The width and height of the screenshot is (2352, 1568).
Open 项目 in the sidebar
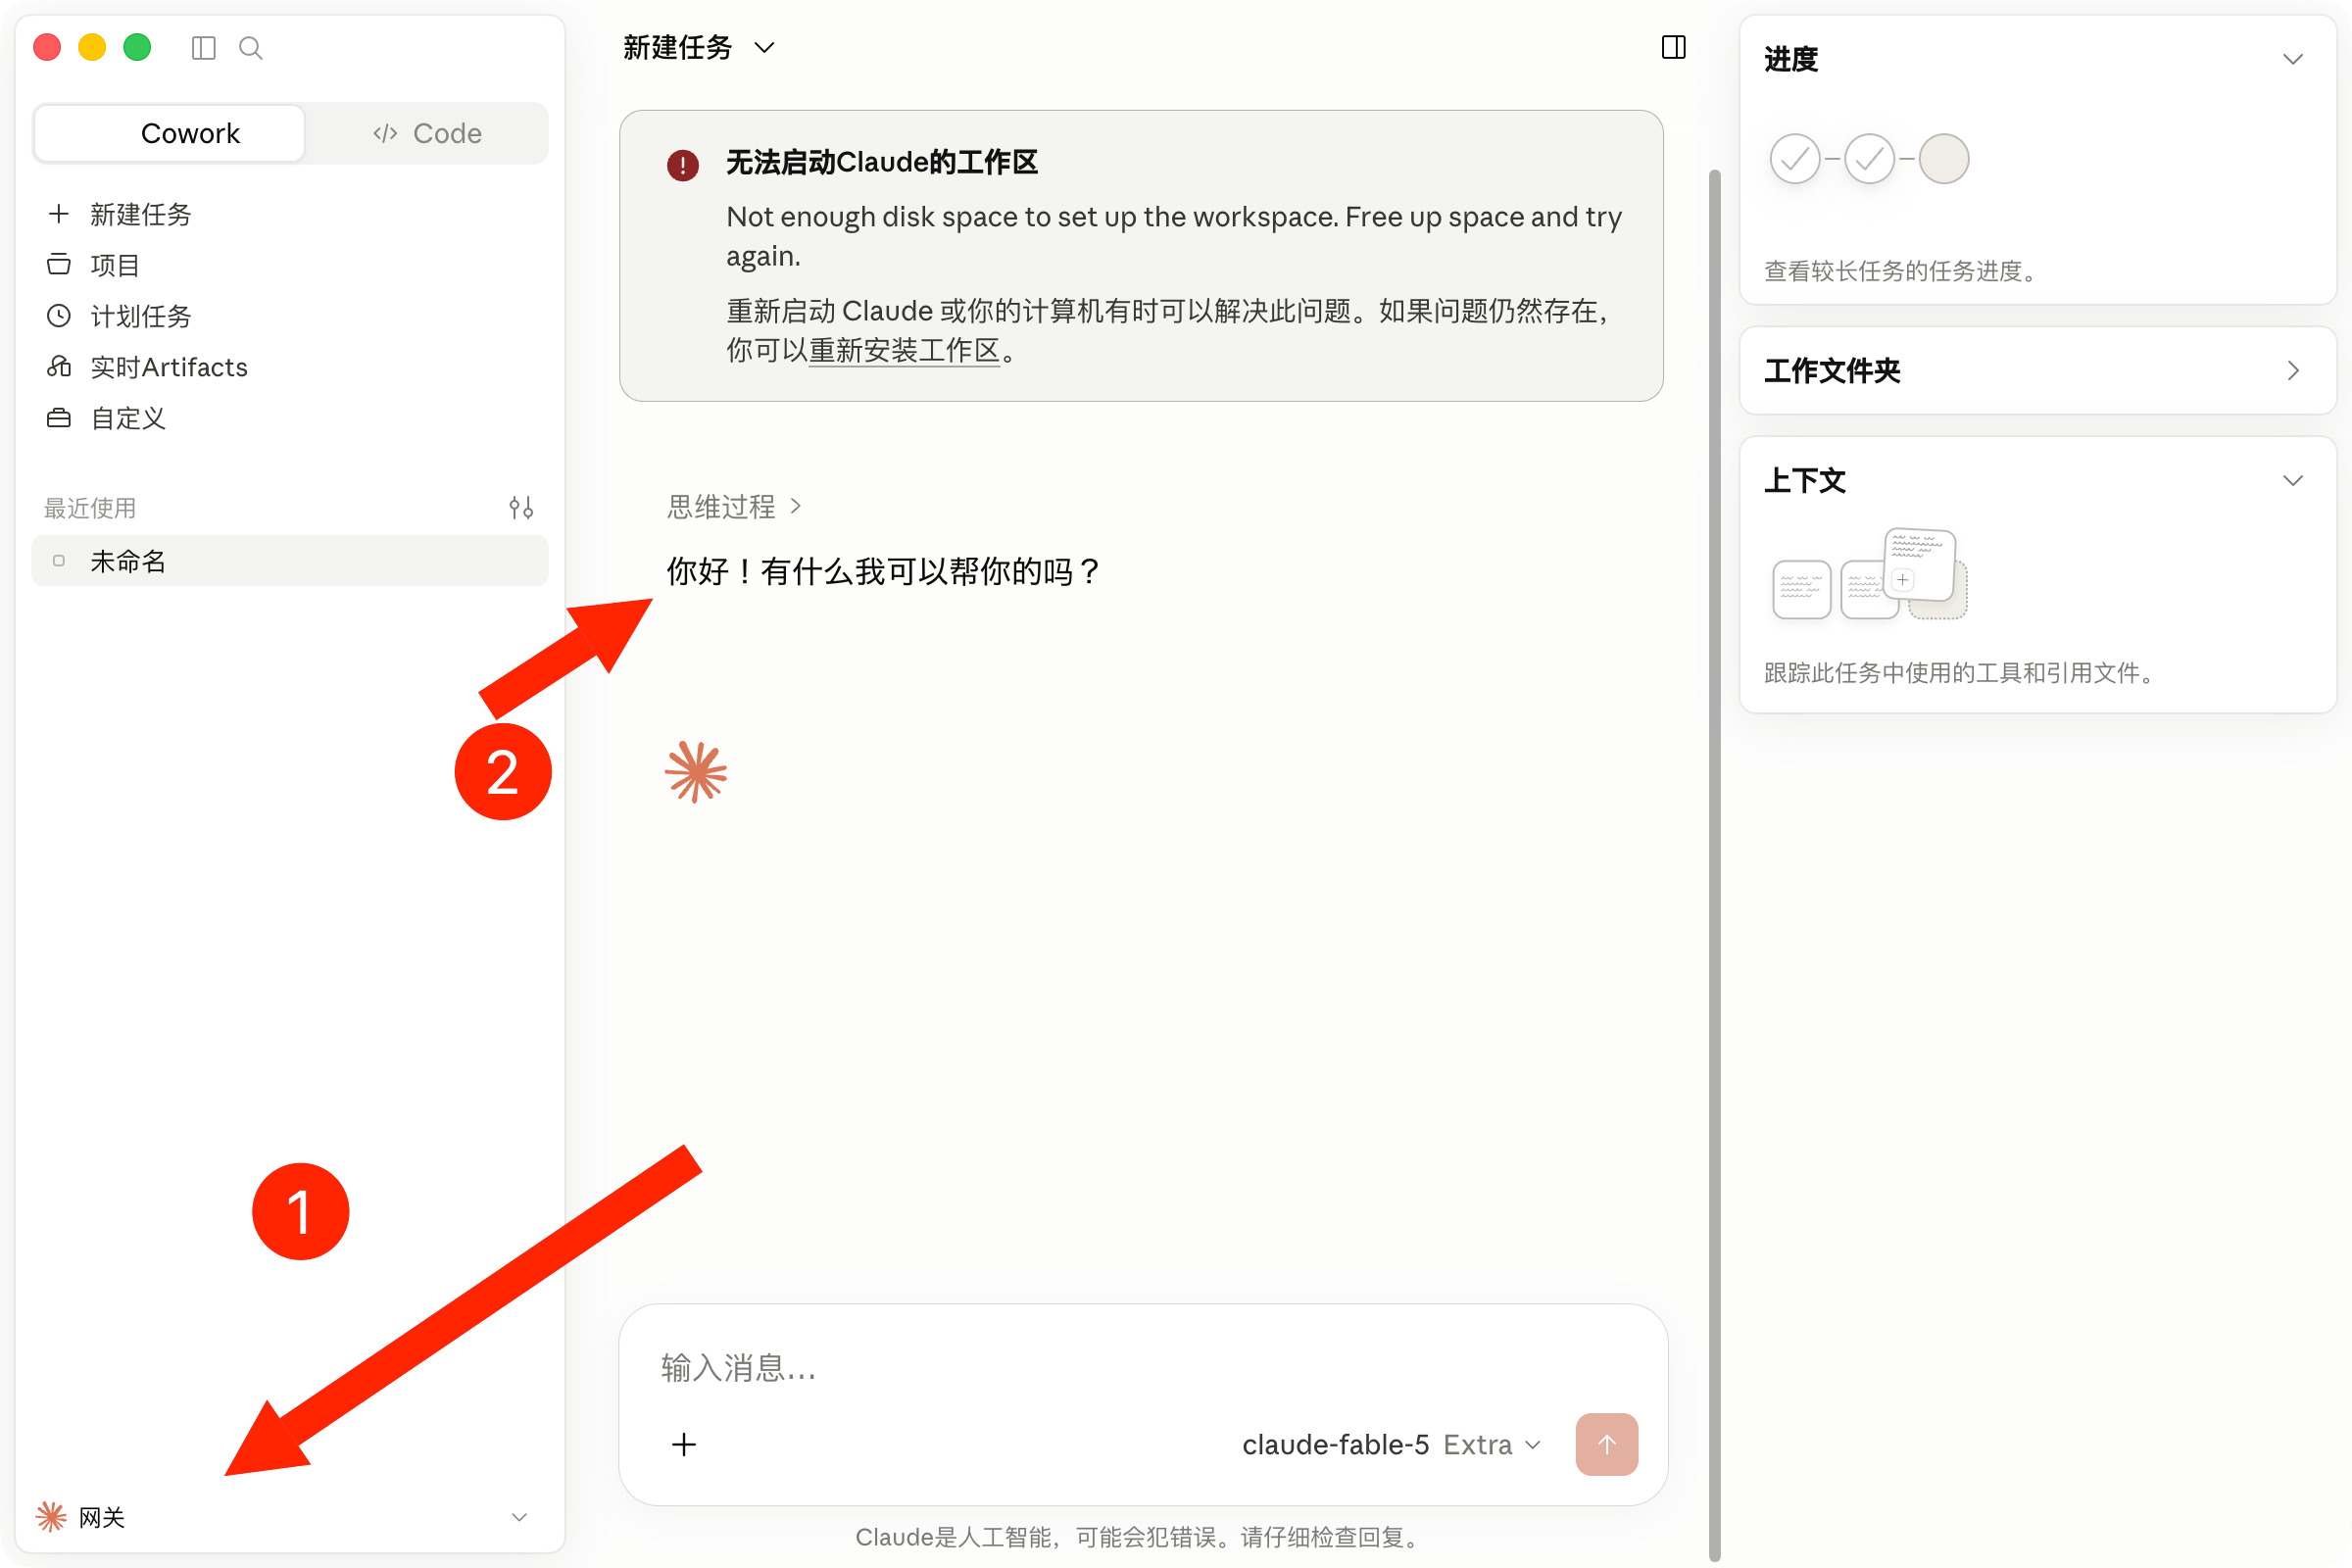(x=290, y=265)
